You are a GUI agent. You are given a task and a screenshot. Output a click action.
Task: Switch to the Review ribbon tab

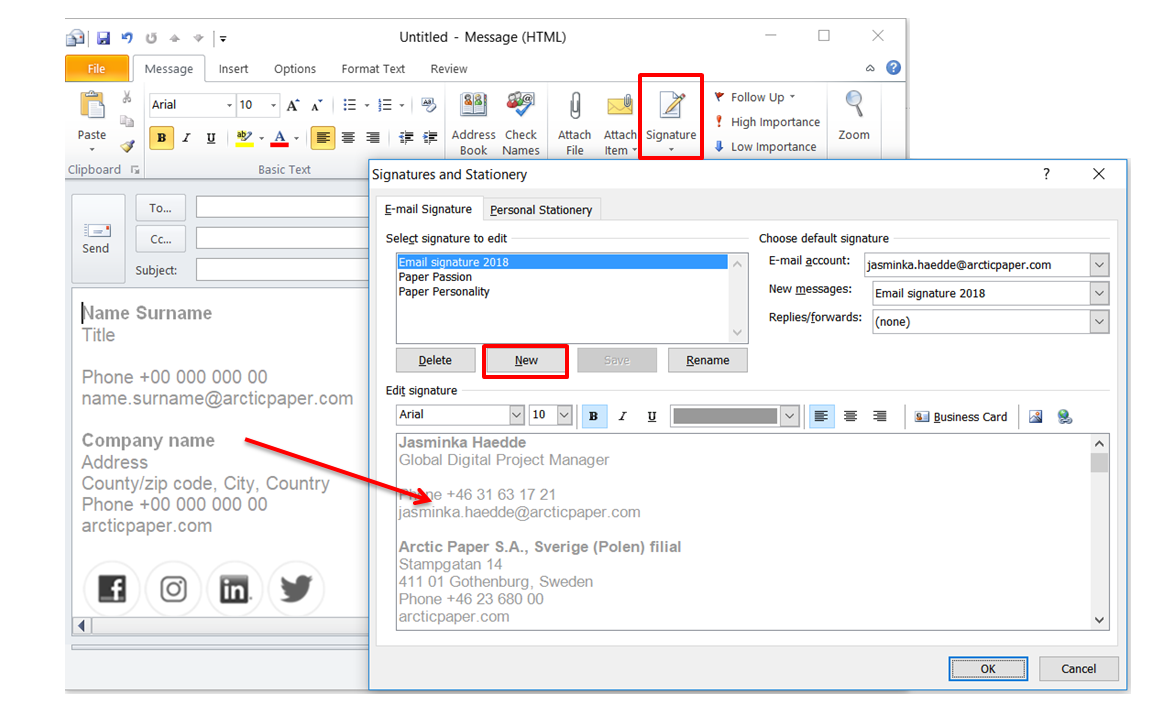pyautogui.click(x=449, y=69)
